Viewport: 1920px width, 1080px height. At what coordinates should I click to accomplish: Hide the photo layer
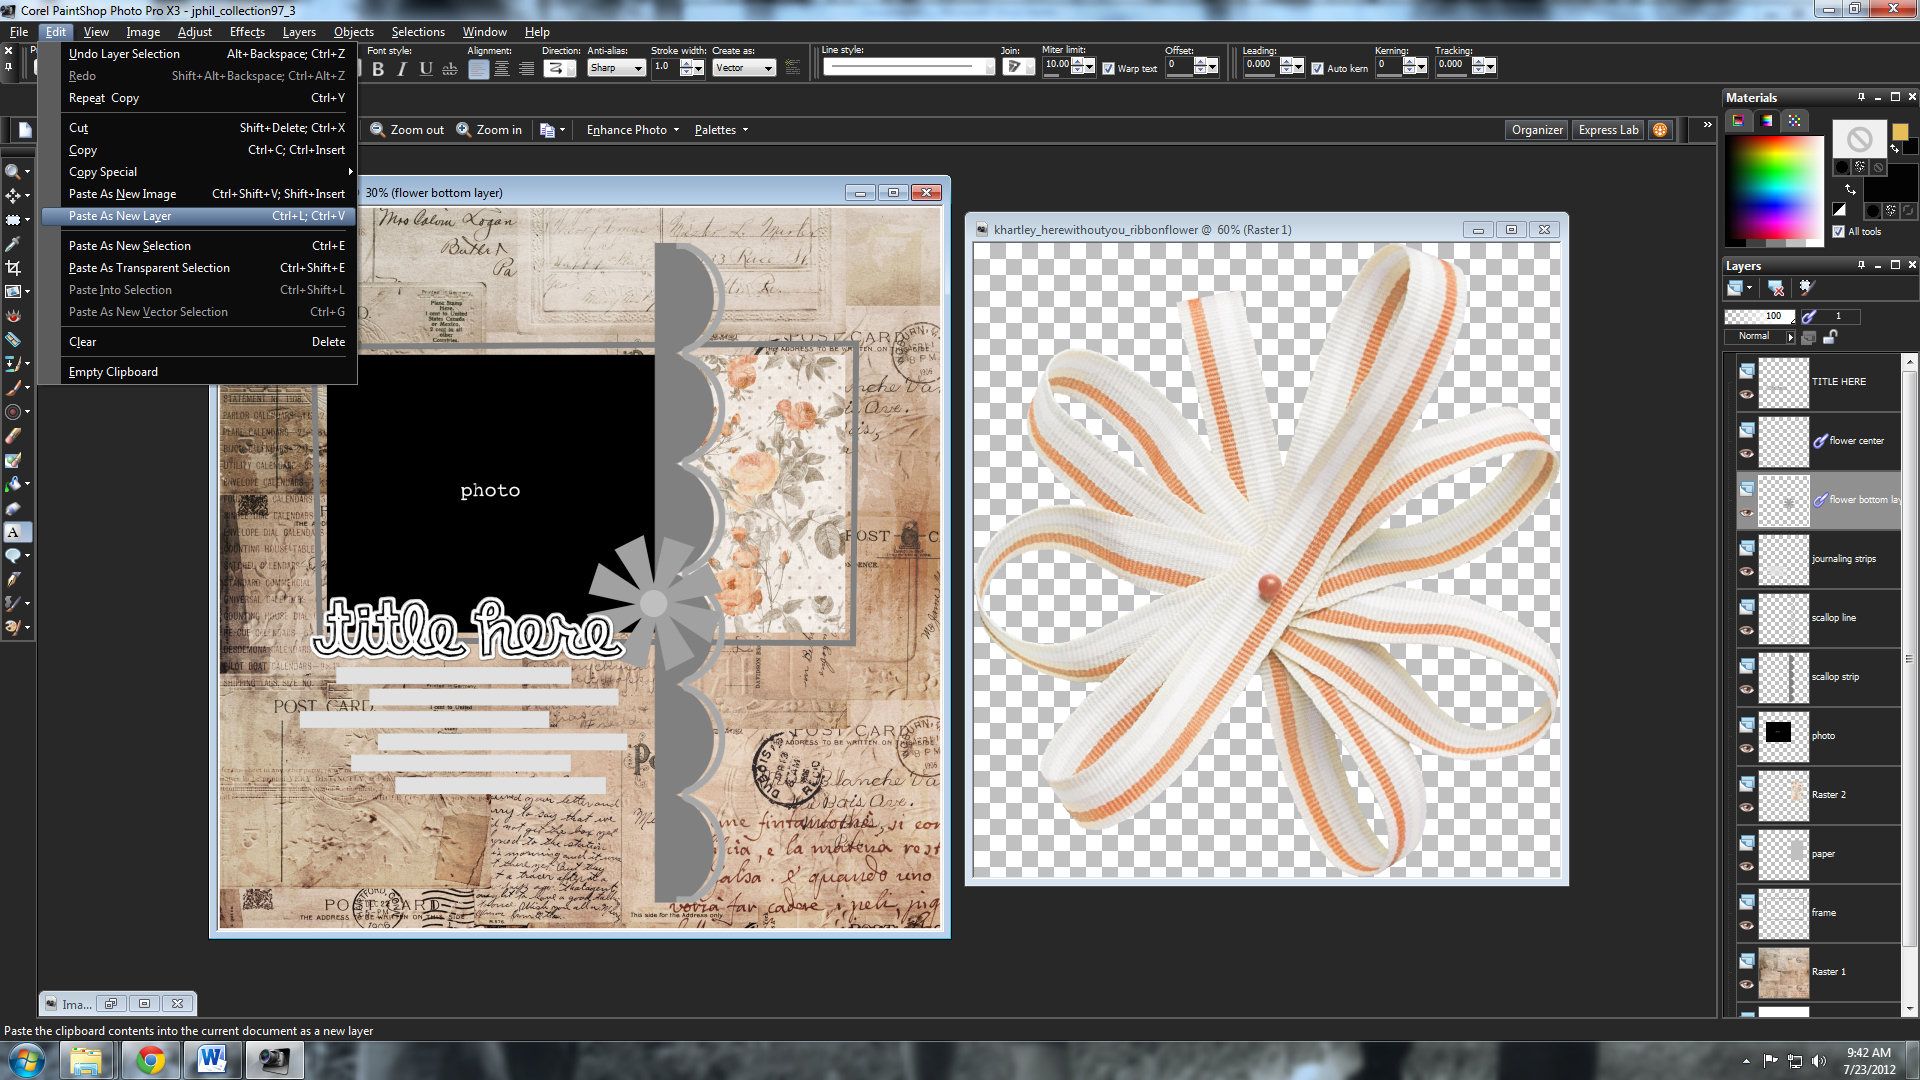(x=1746, y=748)
